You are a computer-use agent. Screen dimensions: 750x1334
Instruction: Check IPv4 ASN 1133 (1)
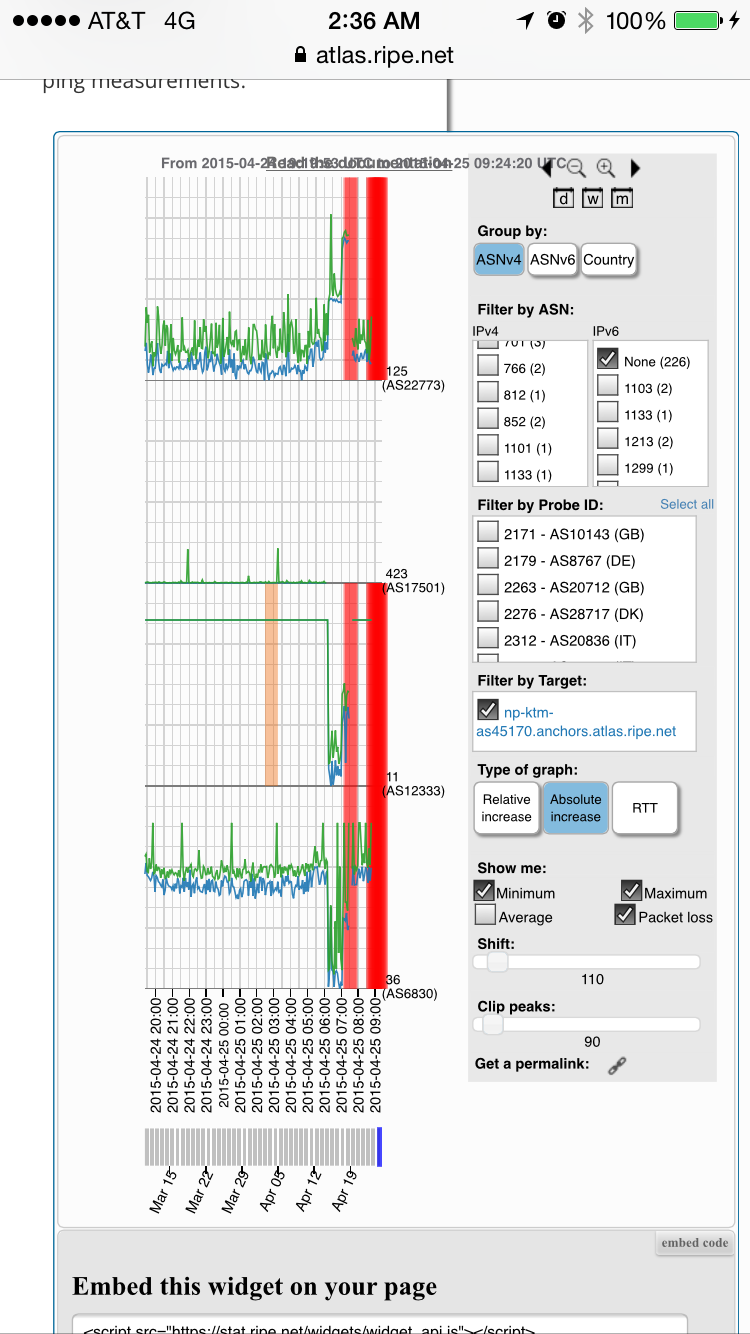[488, 472]
